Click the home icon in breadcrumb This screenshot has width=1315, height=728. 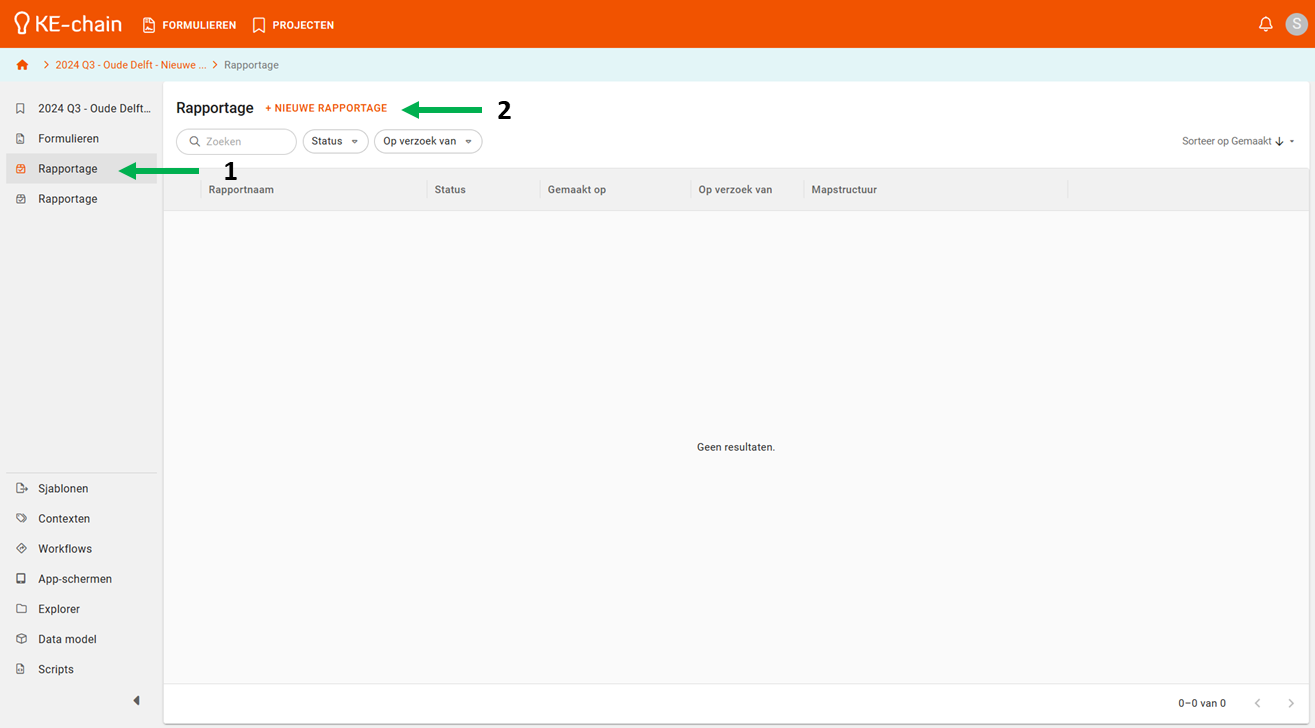point(22,65)
